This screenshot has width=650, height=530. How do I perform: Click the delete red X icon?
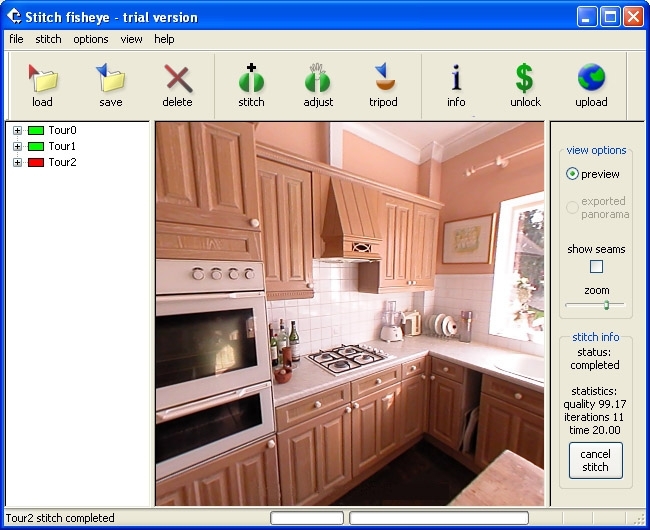[x=178, y=78]
